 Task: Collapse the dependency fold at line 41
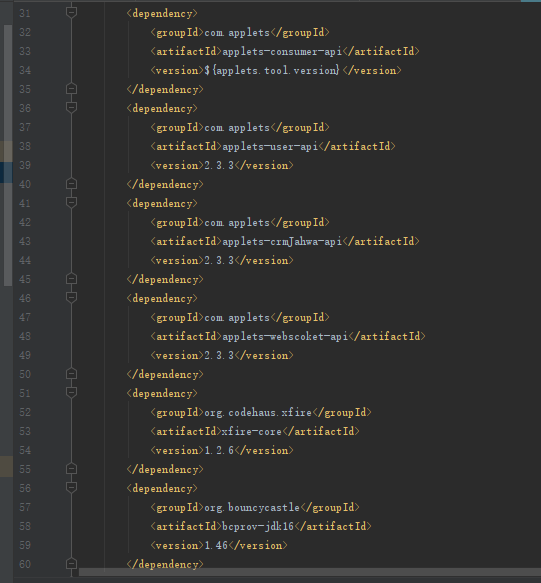click(71, 202)
